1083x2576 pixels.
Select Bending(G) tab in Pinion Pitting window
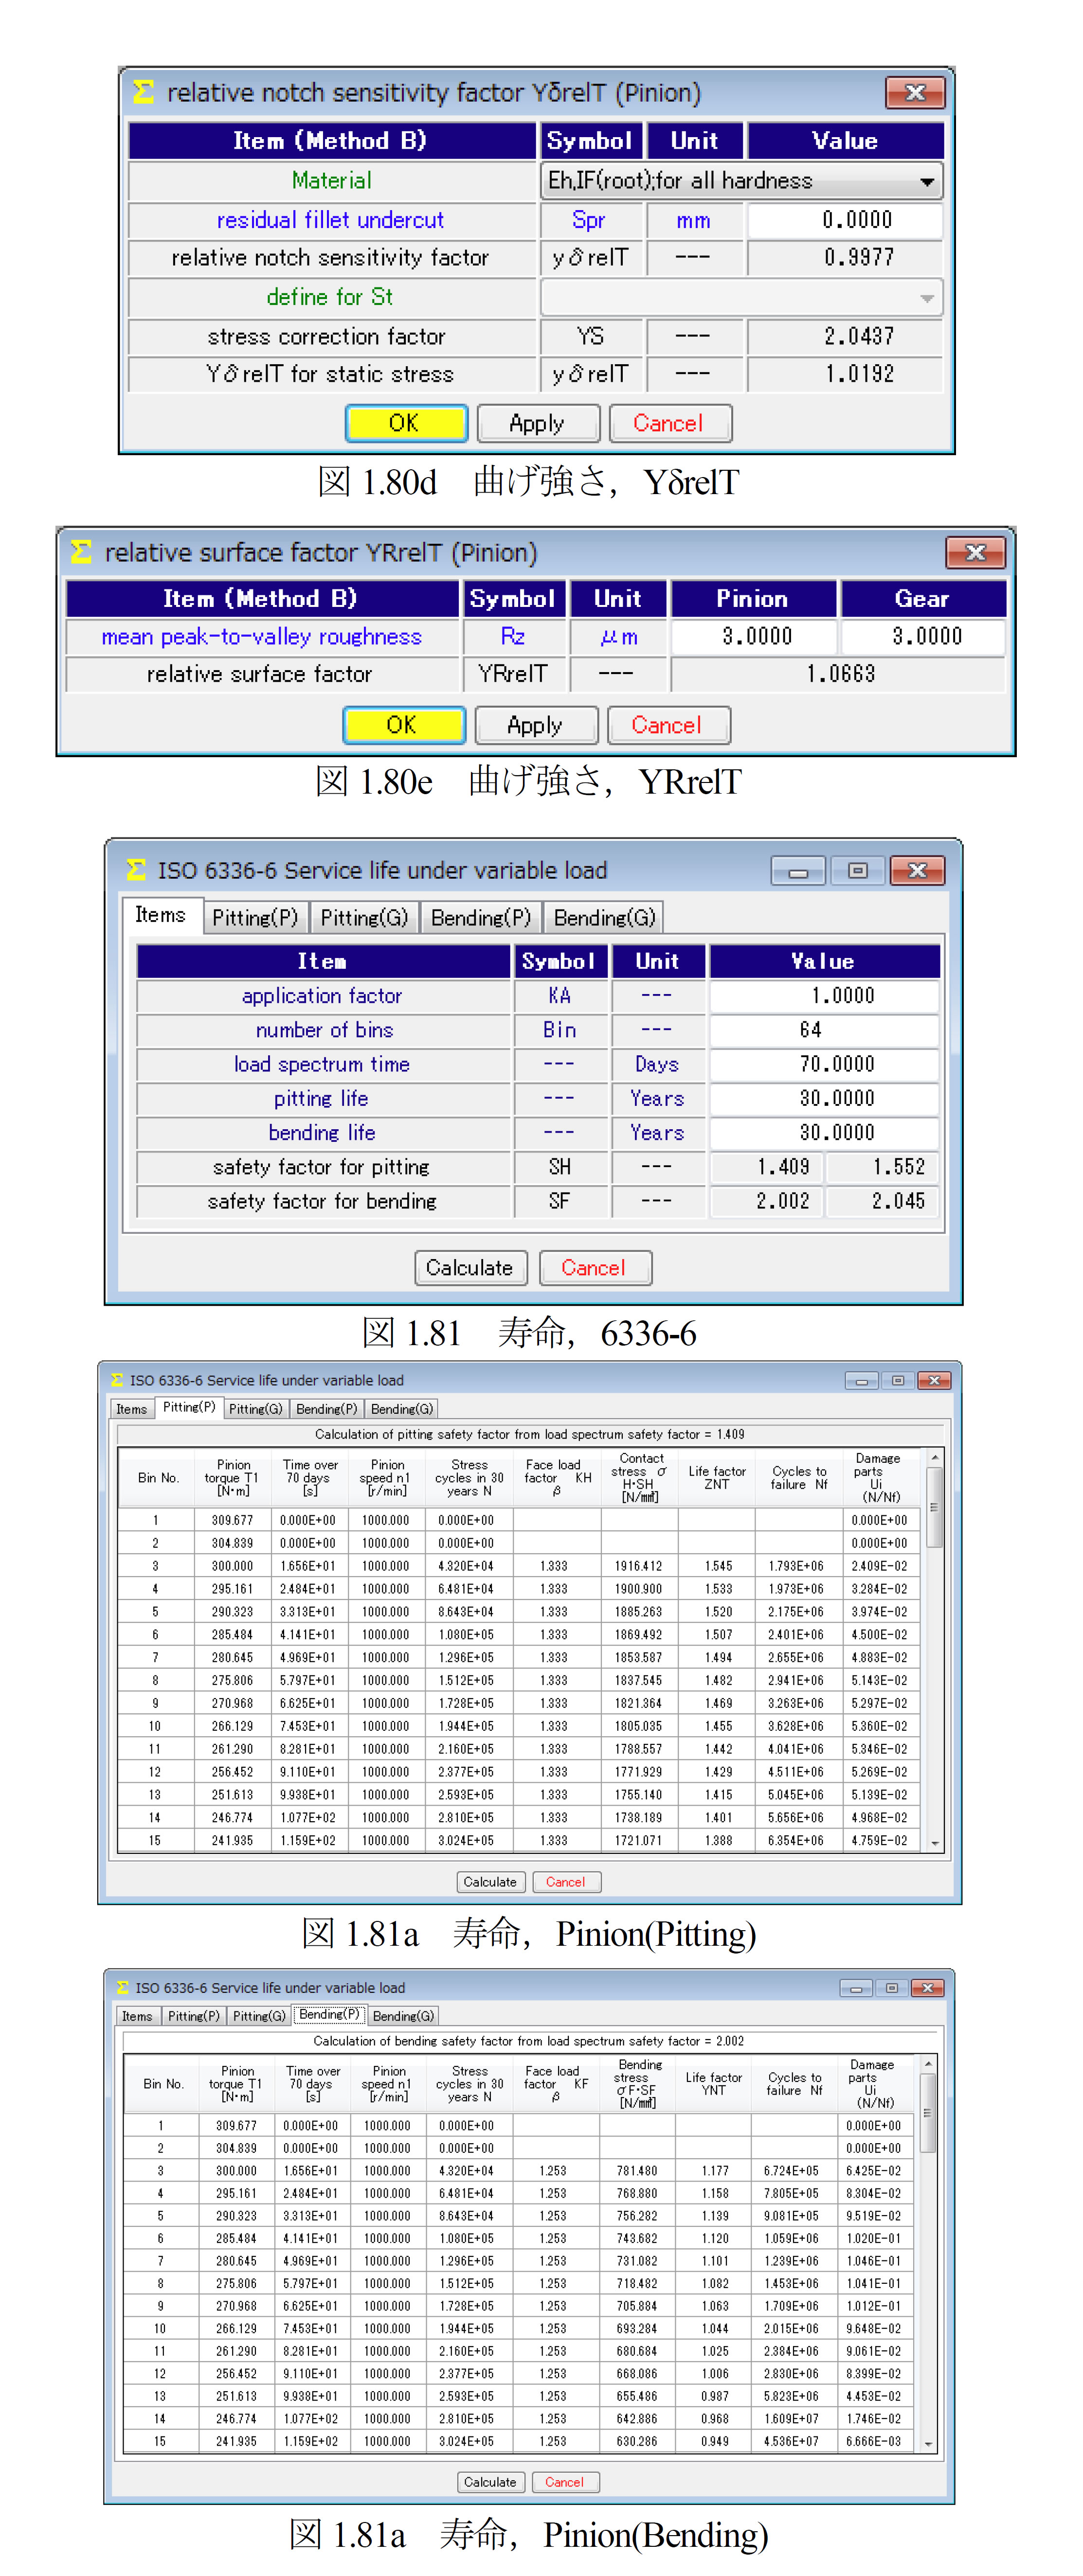[x=402, y=1409]
